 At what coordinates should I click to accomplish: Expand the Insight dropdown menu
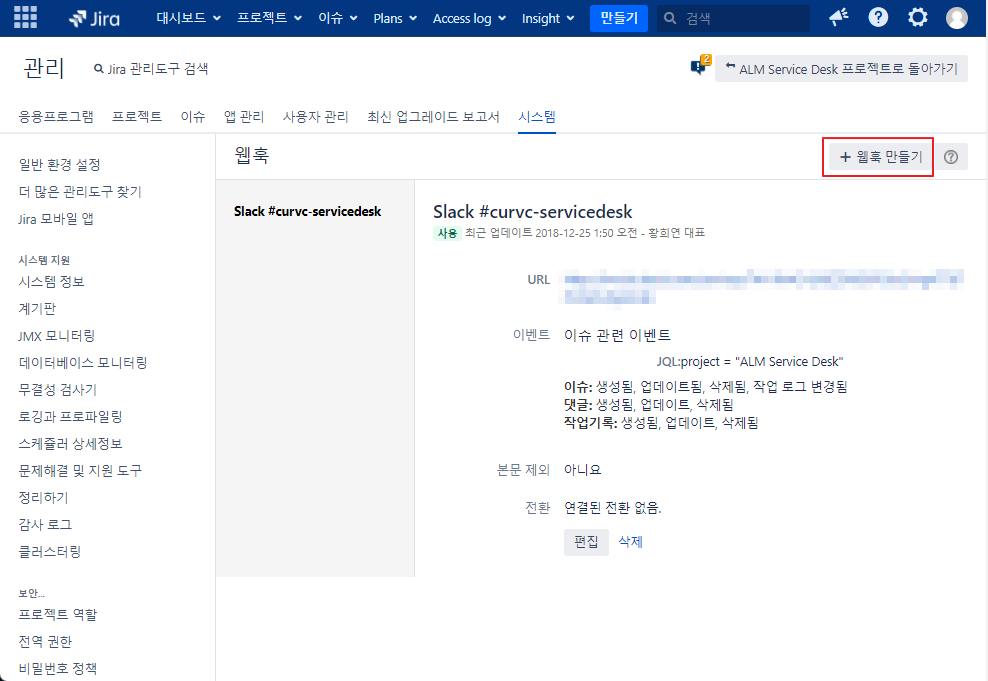[x=548, y=18]
